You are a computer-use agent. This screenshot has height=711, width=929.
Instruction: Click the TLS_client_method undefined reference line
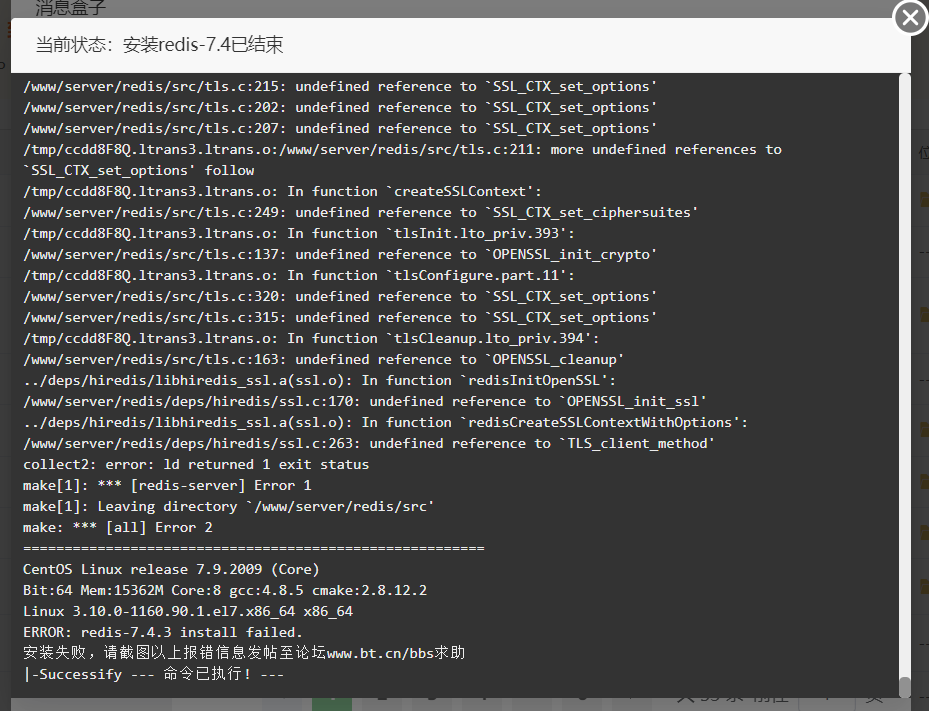tap(369, 444)
